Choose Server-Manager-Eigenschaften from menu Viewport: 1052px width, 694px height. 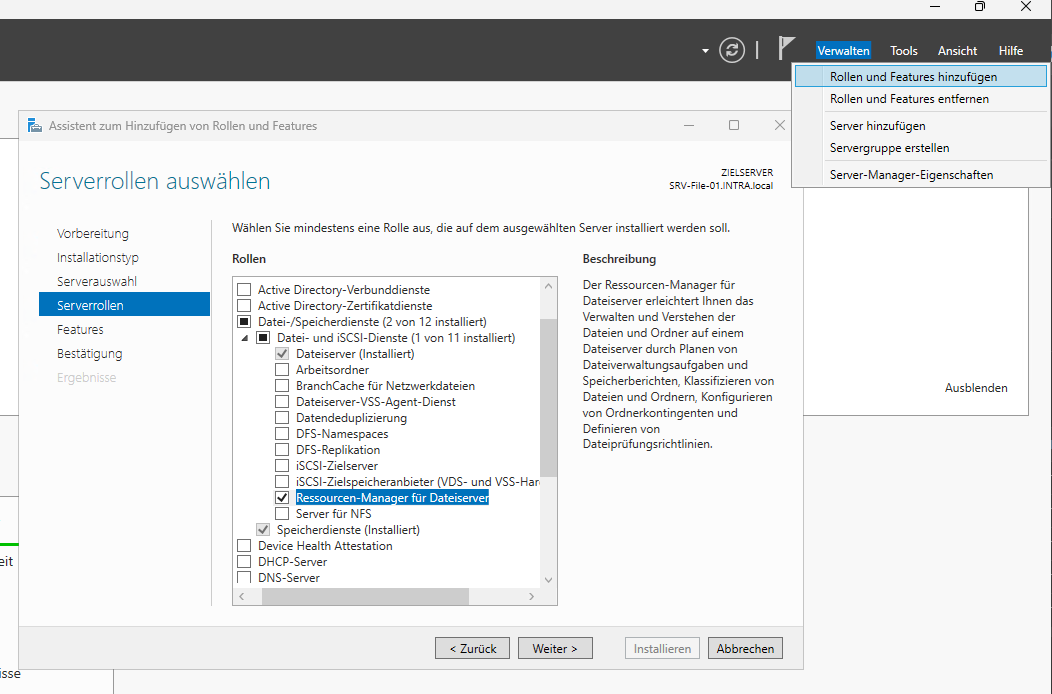[911, 175]
